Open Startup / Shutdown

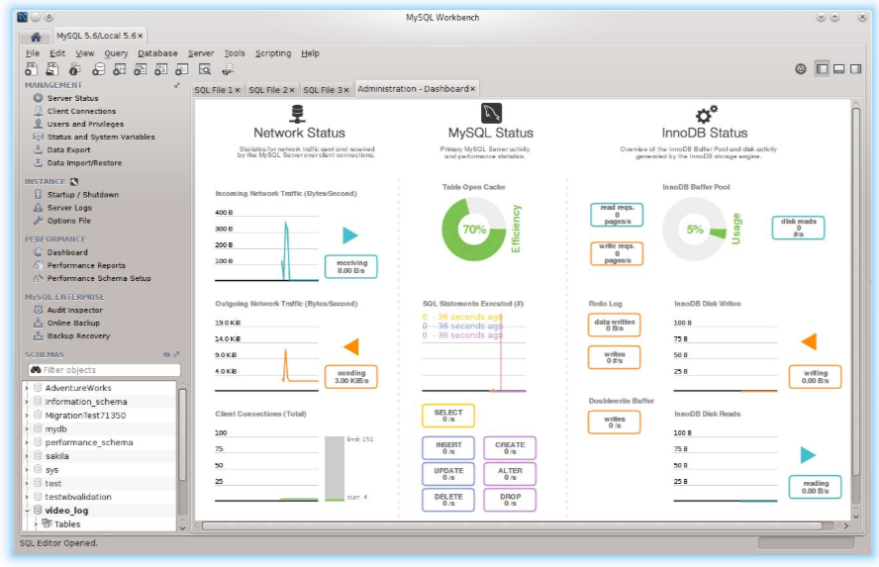[82, 195]
